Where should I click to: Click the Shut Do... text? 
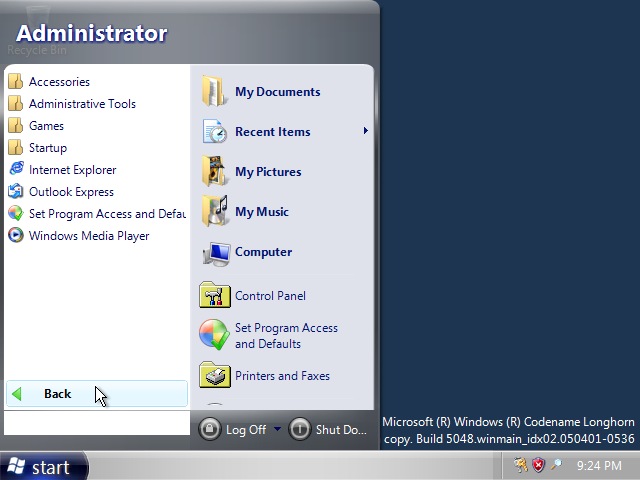click(341, 429)
